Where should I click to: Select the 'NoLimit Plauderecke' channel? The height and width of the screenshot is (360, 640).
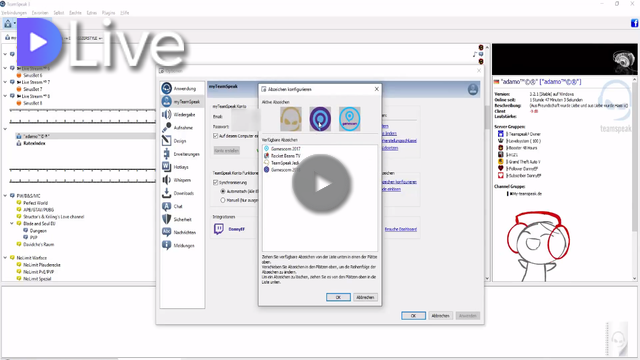click(42, 265)
